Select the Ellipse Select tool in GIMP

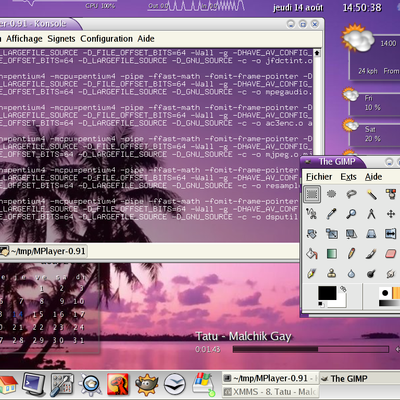331,194
